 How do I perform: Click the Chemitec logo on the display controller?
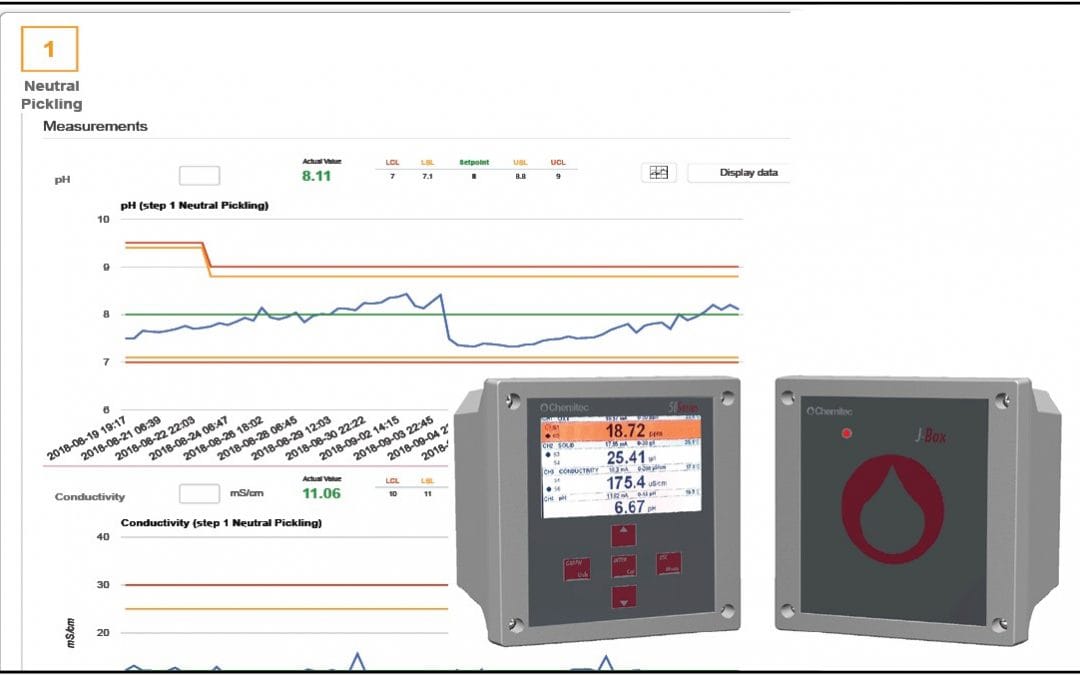click(x=564, y=407)
